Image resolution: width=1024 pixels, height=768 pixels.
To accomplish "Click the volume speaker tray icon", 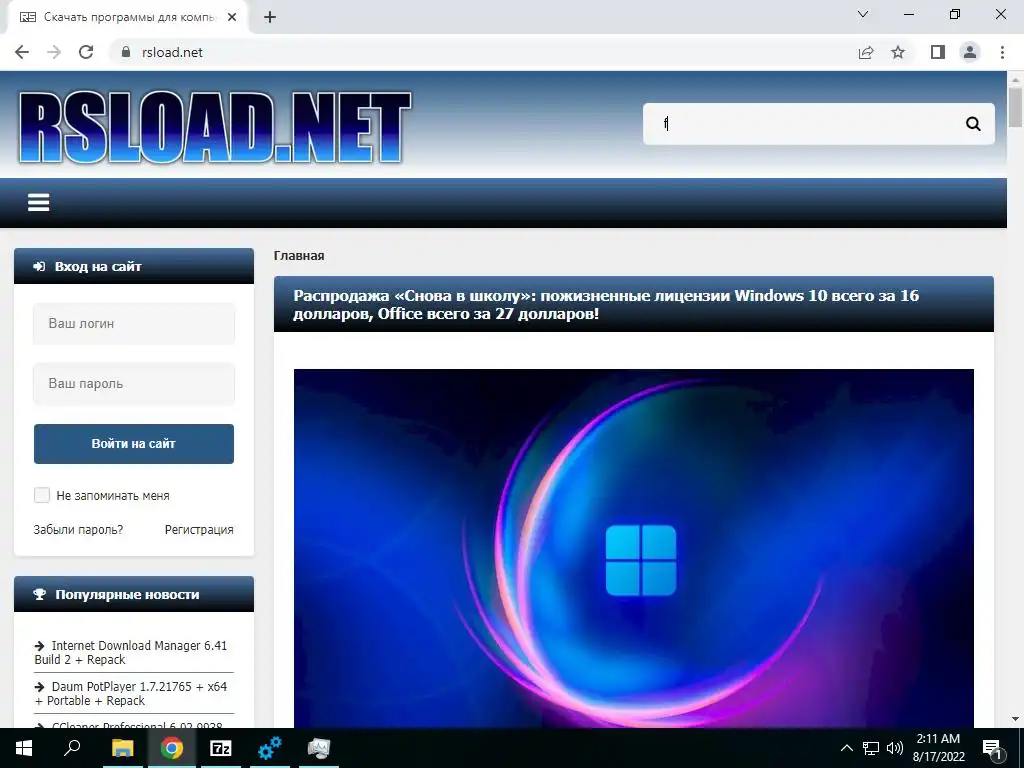I will [x=895, y=748].
